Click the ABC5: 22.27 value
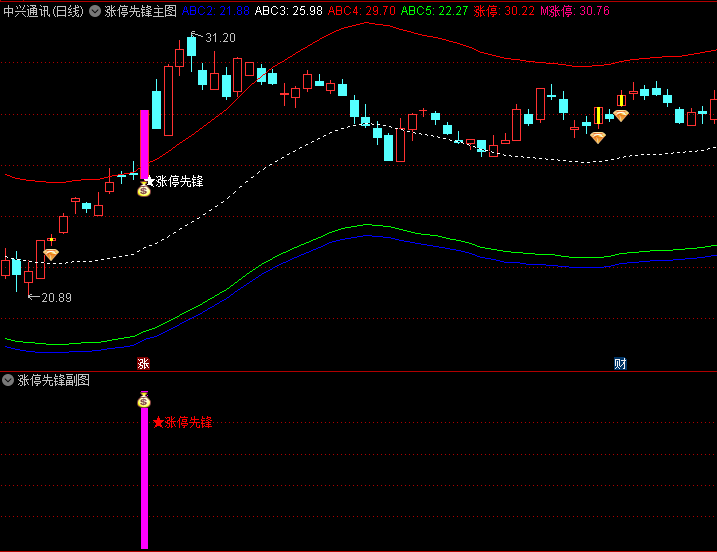The image size is (717, 552). [434, 11]
